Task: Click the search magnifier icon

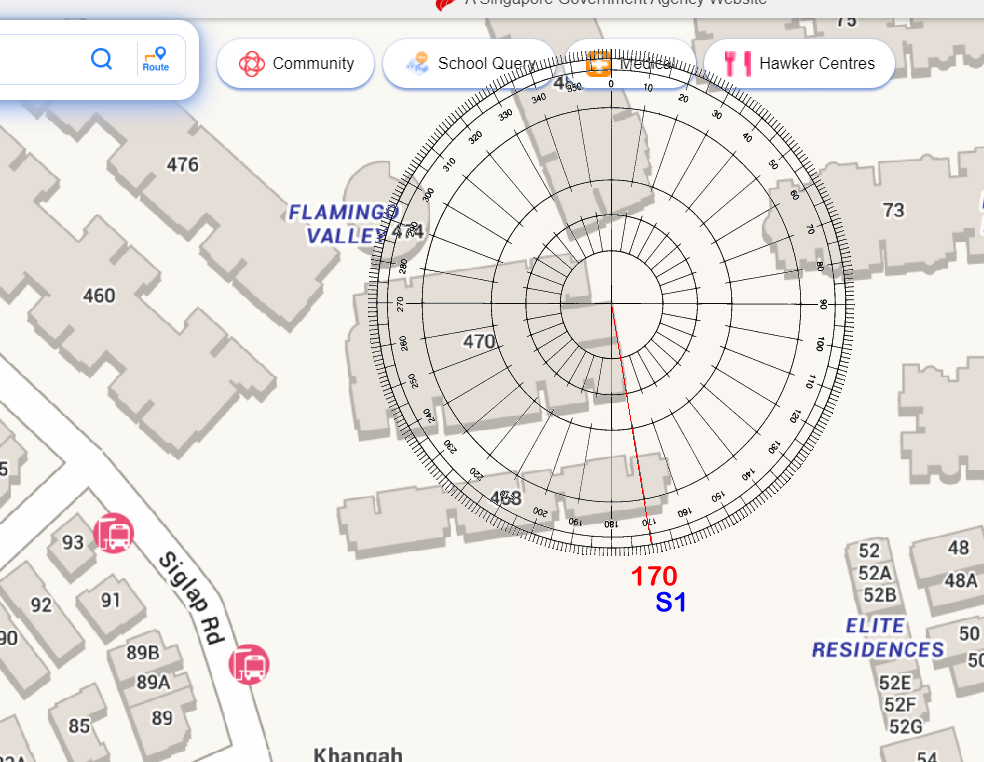Action: coord(101,59)
